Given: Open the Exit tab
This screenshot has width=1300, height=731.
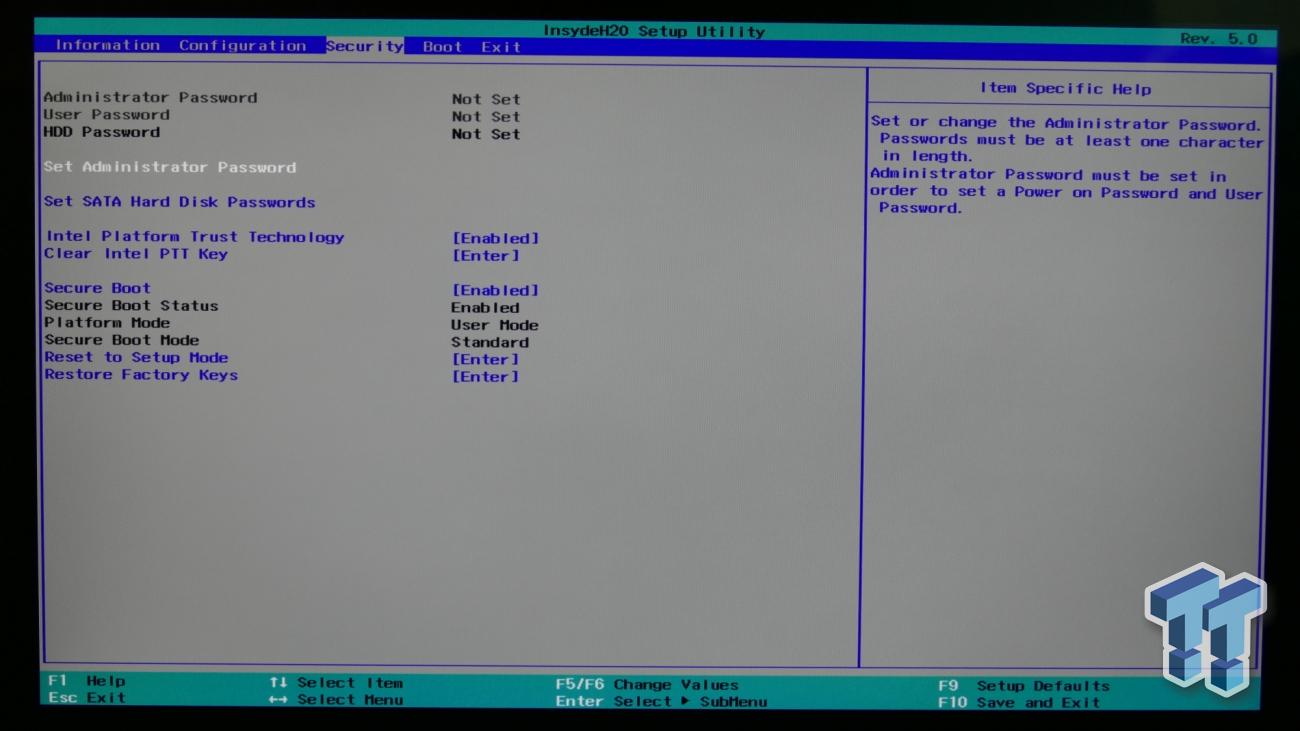Looking at the screenshot, I should click(x=501, y=46).
